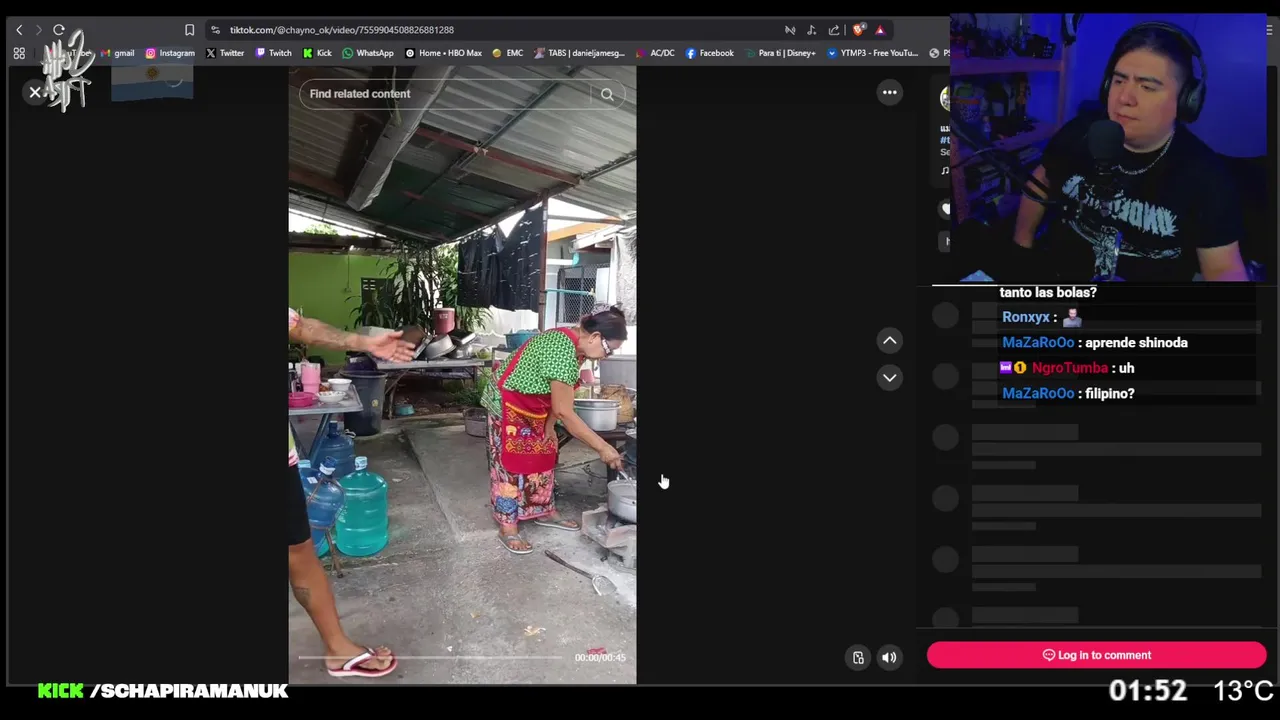
Task: Click the NgroTumba username in chat
Action: [1070, 368]
